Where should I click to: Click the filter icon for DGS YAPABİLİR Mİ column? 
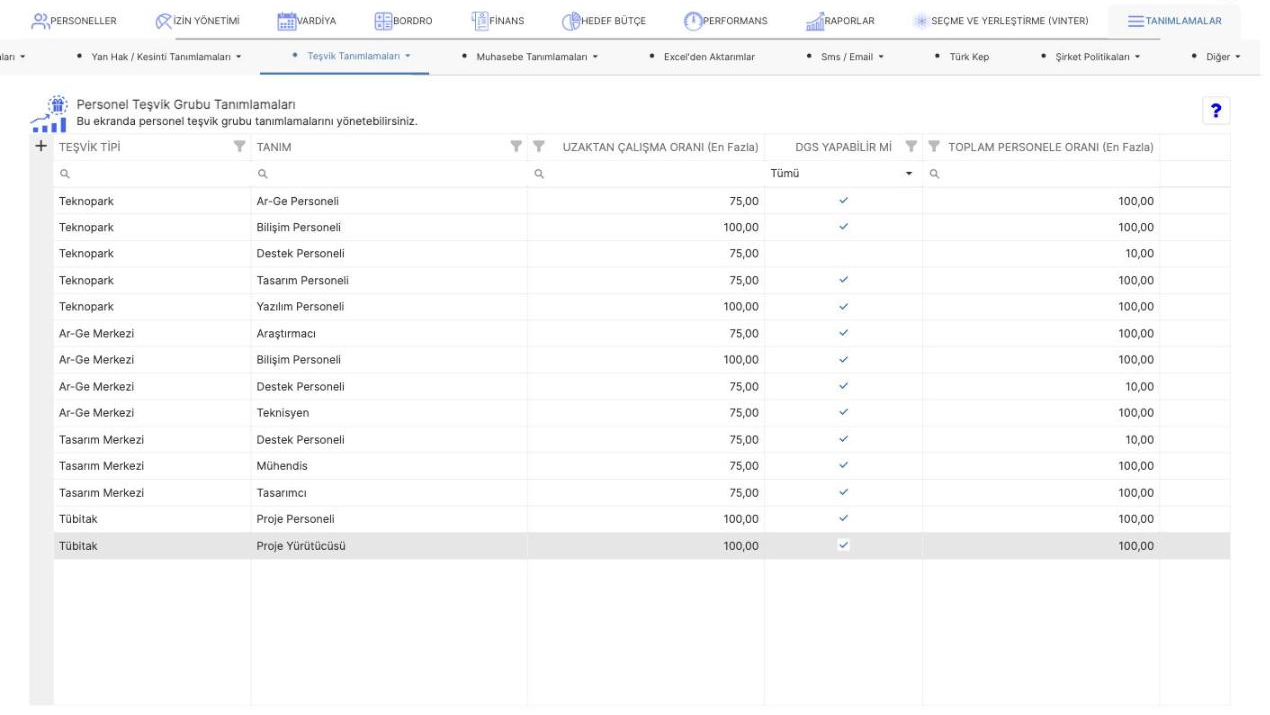(911, 148)
